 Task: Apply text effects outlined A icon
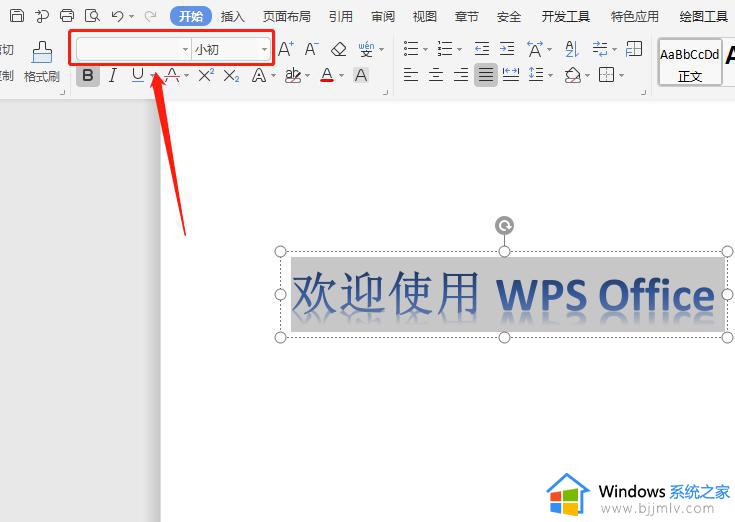(259, 75)
